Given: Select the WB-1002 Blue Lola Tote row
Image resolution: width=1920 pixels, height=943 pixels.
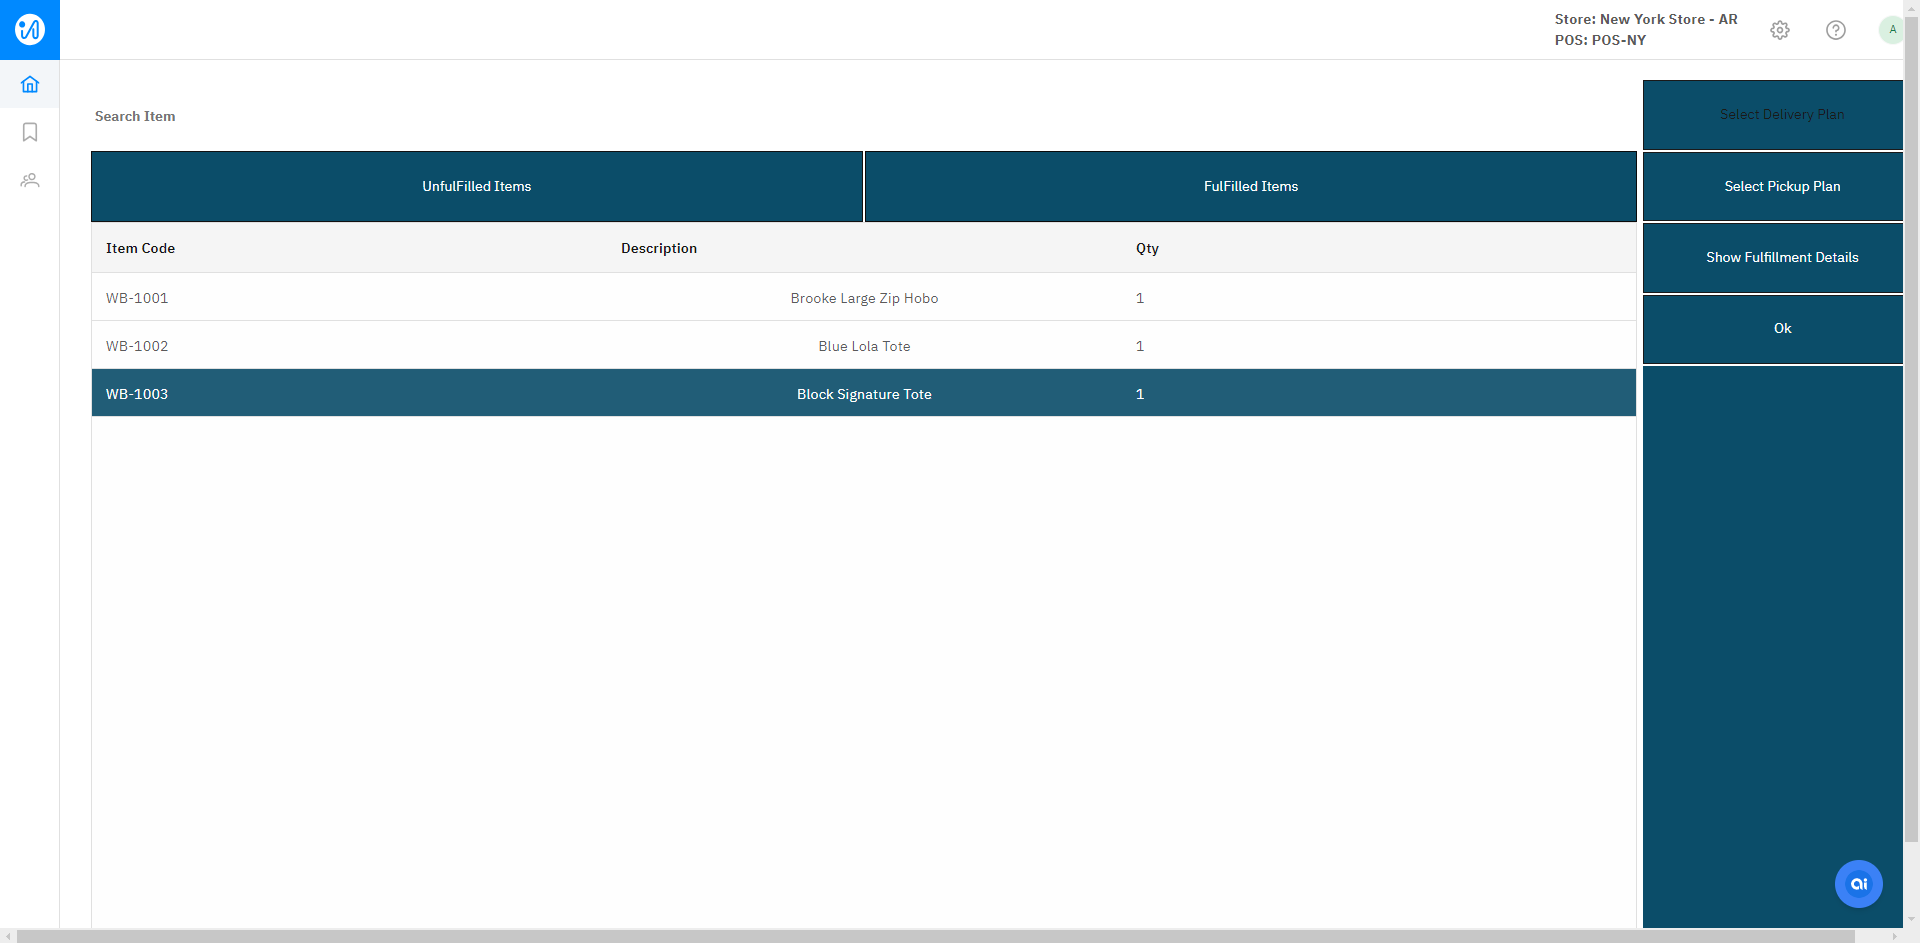Looking at the screenshot, I should coord(864,346).
